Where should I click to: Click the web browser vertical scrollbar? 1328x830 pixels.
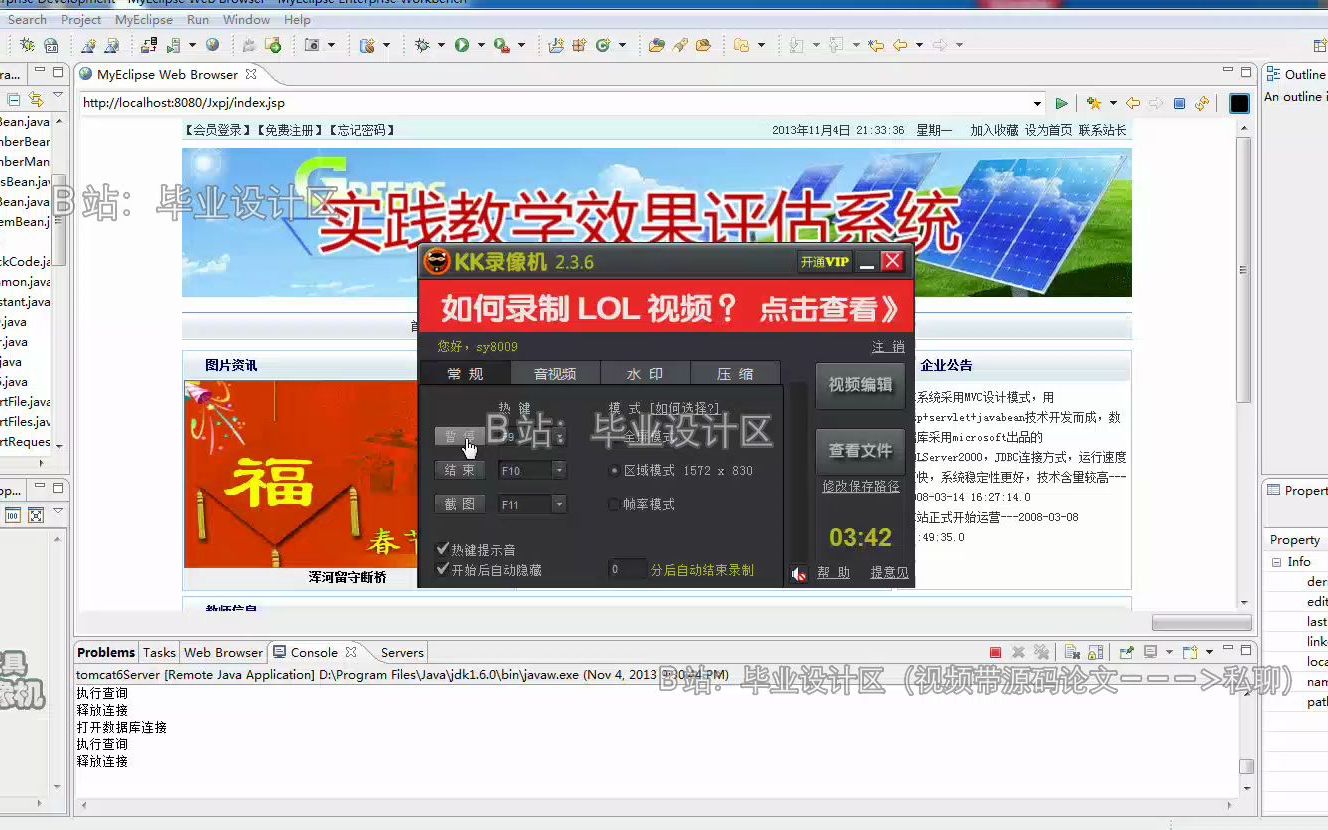tap(1244, 365)
